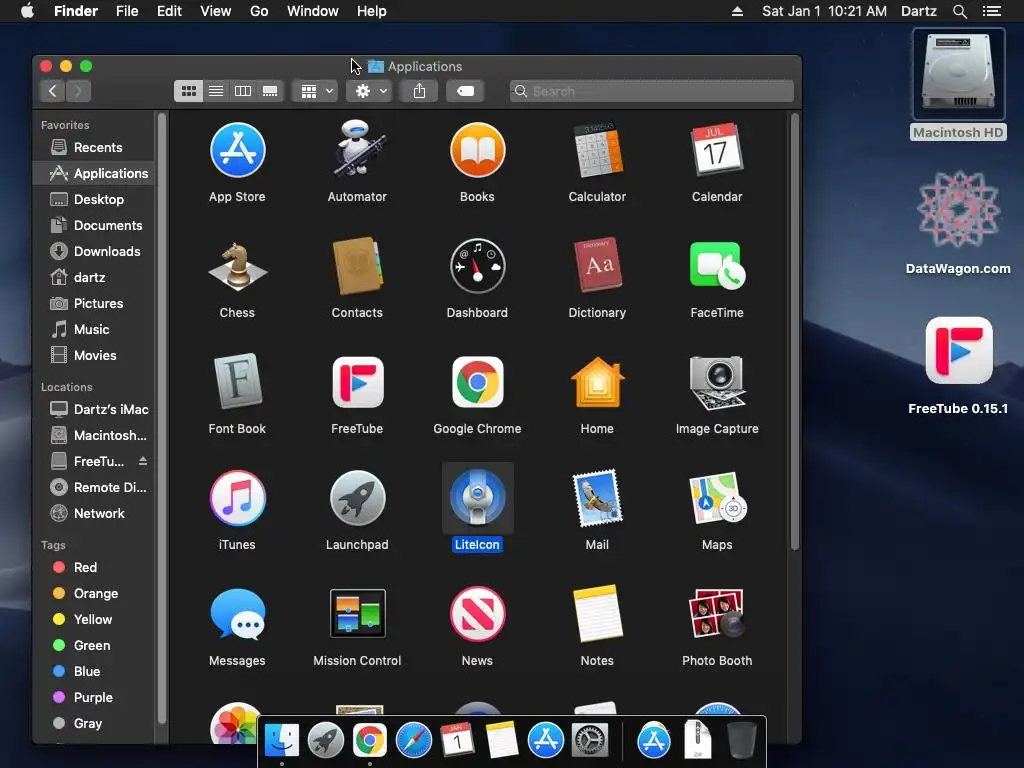
Task: Open Network in the sidebar Locations
Action: pyautogui.click(x=93, y=513)
